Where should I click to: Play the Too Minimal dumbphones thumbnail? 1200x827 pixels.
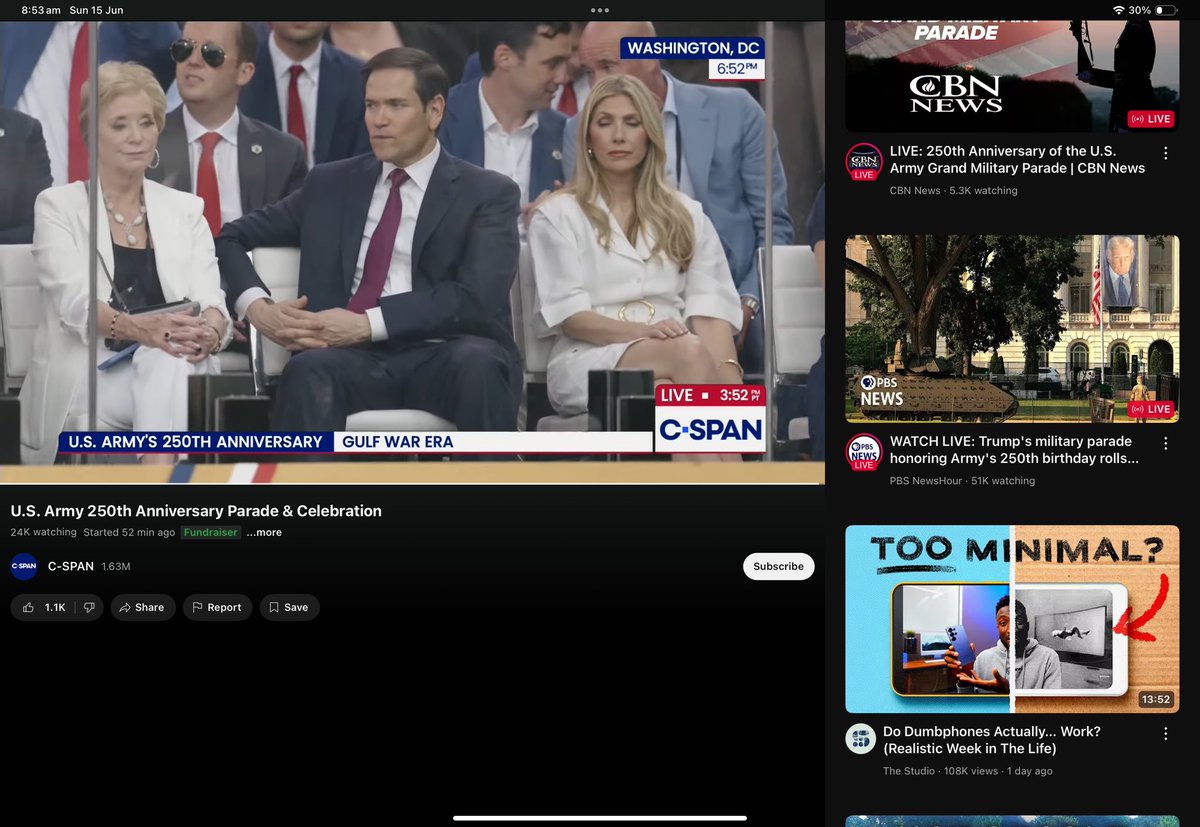coord(1012,619)
